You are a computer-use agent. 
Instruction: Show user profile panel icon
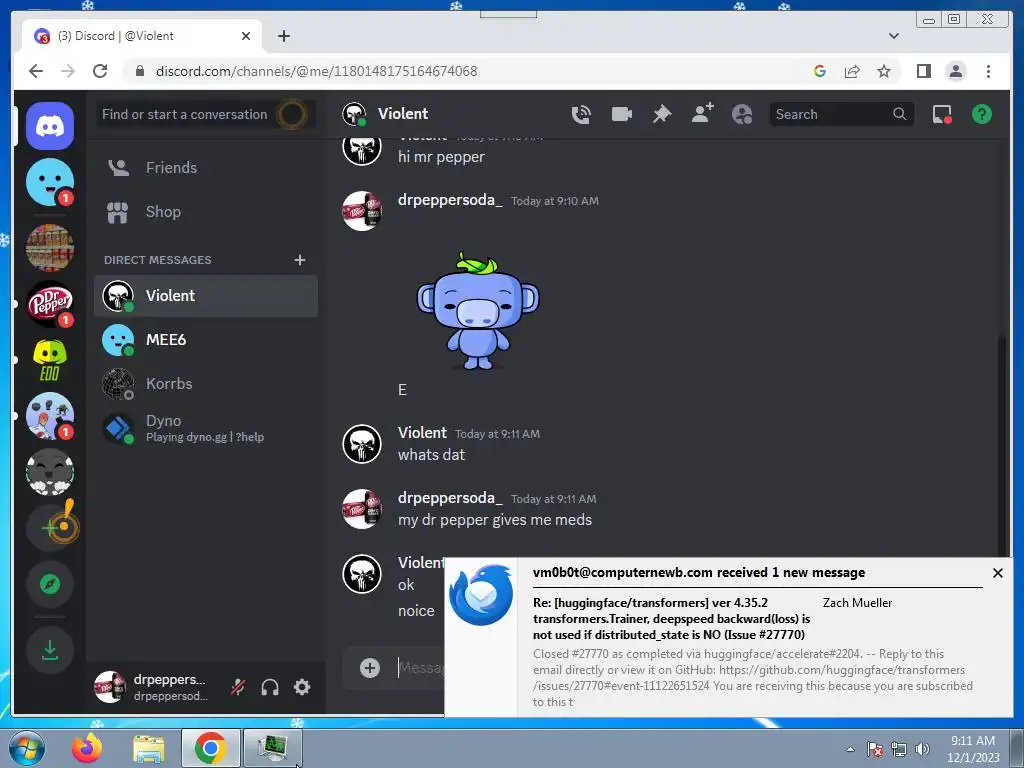coord(742,114)
